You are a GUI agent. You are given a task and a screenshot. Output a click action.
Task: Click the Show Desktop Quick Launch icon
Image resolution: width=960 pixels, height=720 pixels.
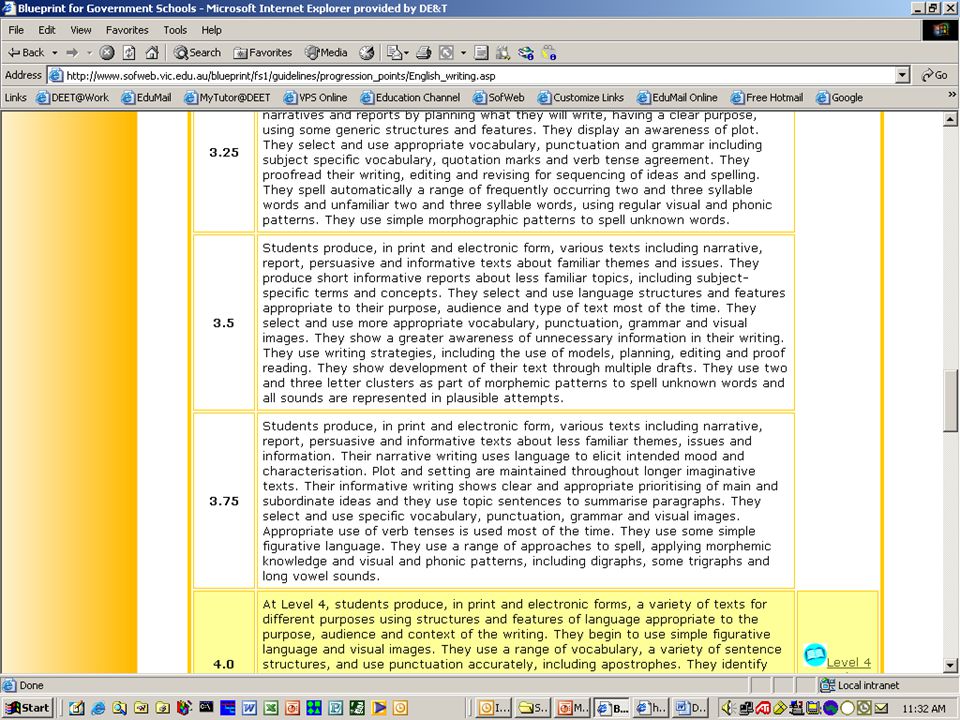[x=77, y=708]
